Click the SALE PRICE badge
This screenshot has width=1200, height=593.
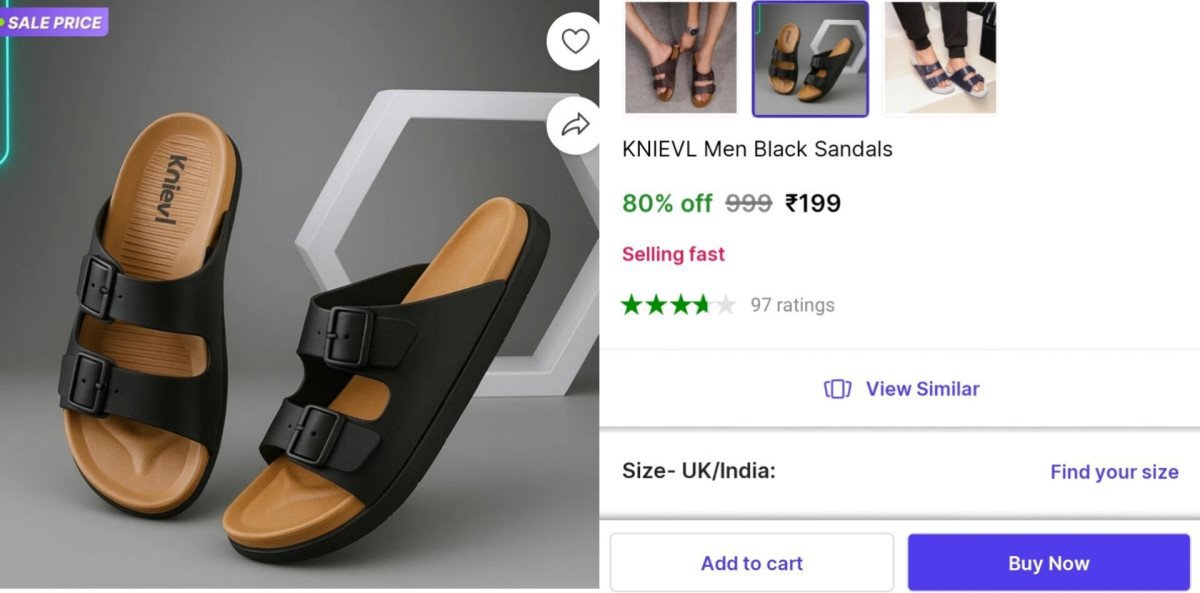pyautogui.click(x=54, y=22)
